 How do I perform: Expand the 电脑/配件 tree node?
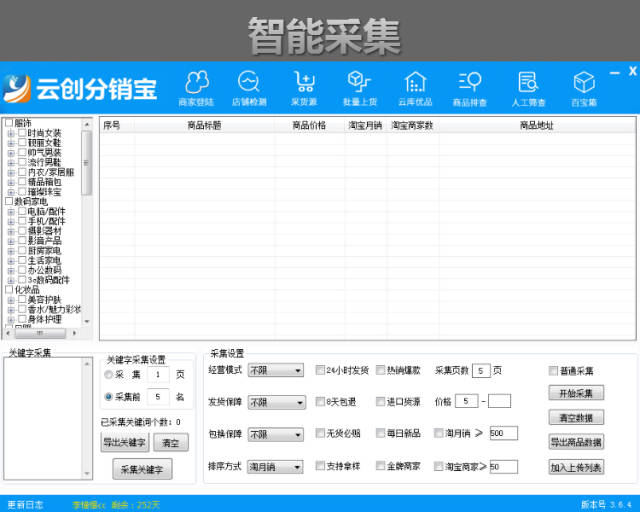pos(11,211)
